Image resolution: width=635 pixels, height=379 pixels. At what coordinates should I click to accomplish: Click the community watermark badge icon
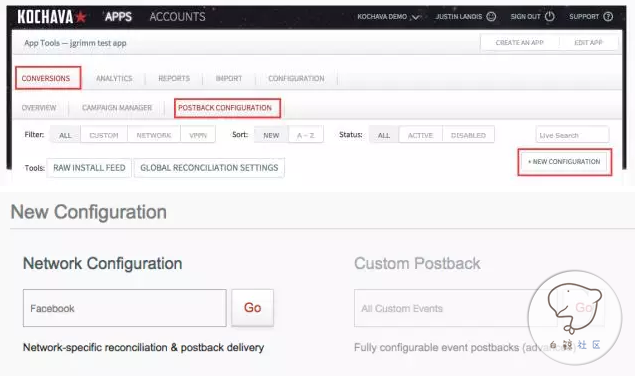(575, 317)
